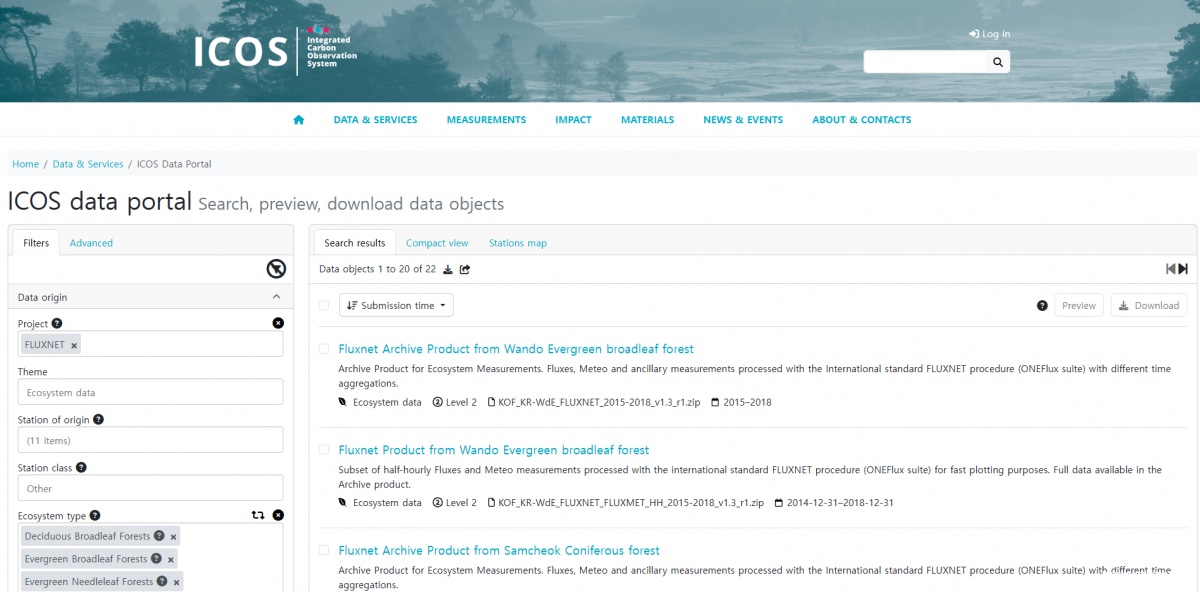Image resolution: width=1200 pixels, height=592 pixels.
Task: Switch to the Stations map tab
Action: coord(518,243)
